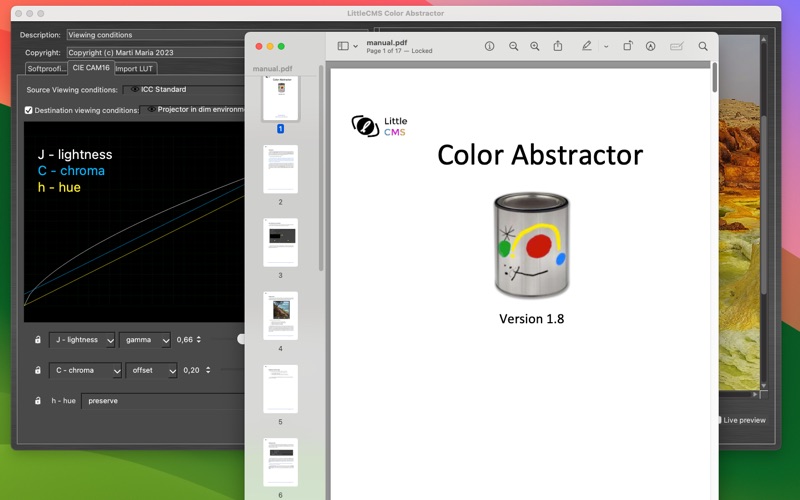
Task: Click the manual.pdf title in toolbar
Action: tap(386, 42)
